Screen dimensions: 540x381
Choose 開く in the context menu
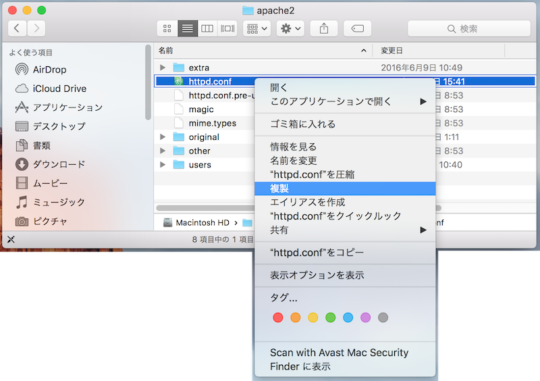[x=345, y=87]
